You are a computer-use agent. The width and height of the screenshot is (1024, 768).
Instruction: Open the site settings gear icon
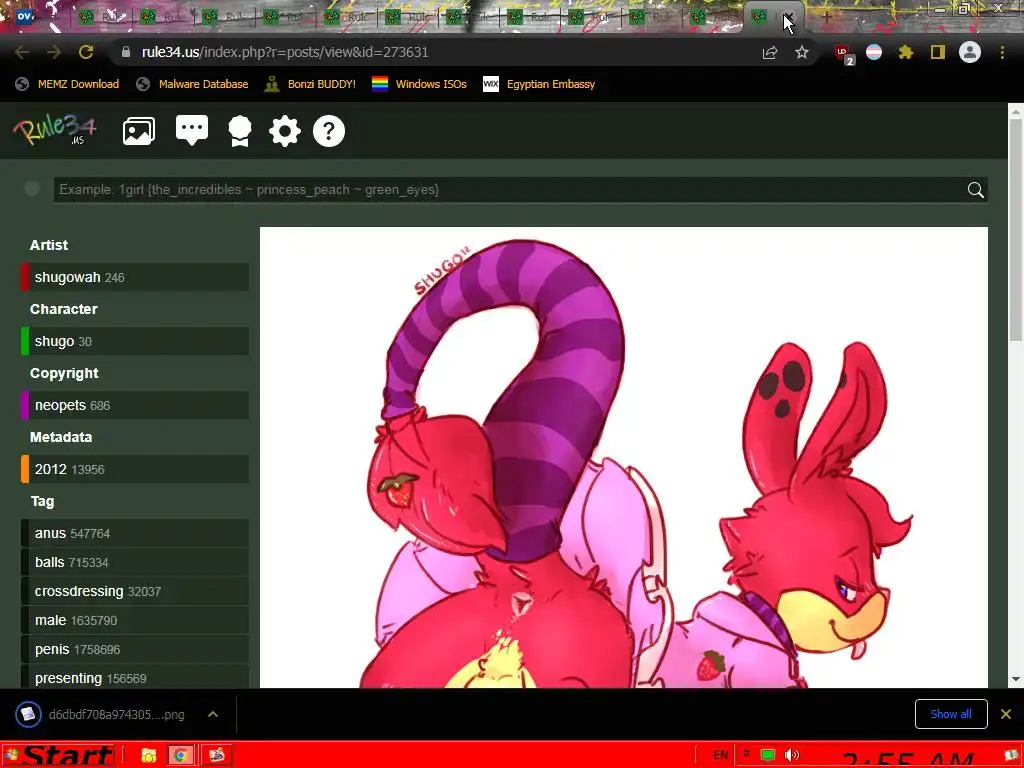tap(285, 131)
